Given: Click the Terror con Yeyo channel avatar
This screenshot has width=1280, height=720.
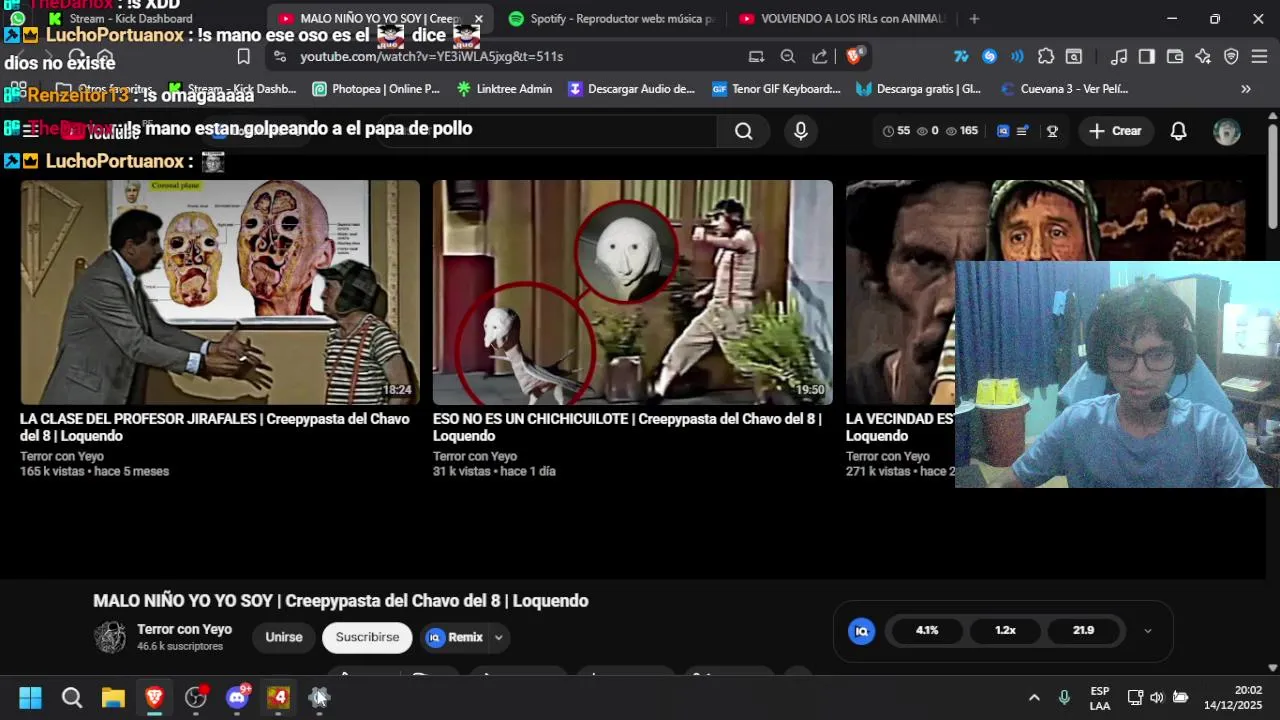Looking at the screenshot, I should click(110, 637).
